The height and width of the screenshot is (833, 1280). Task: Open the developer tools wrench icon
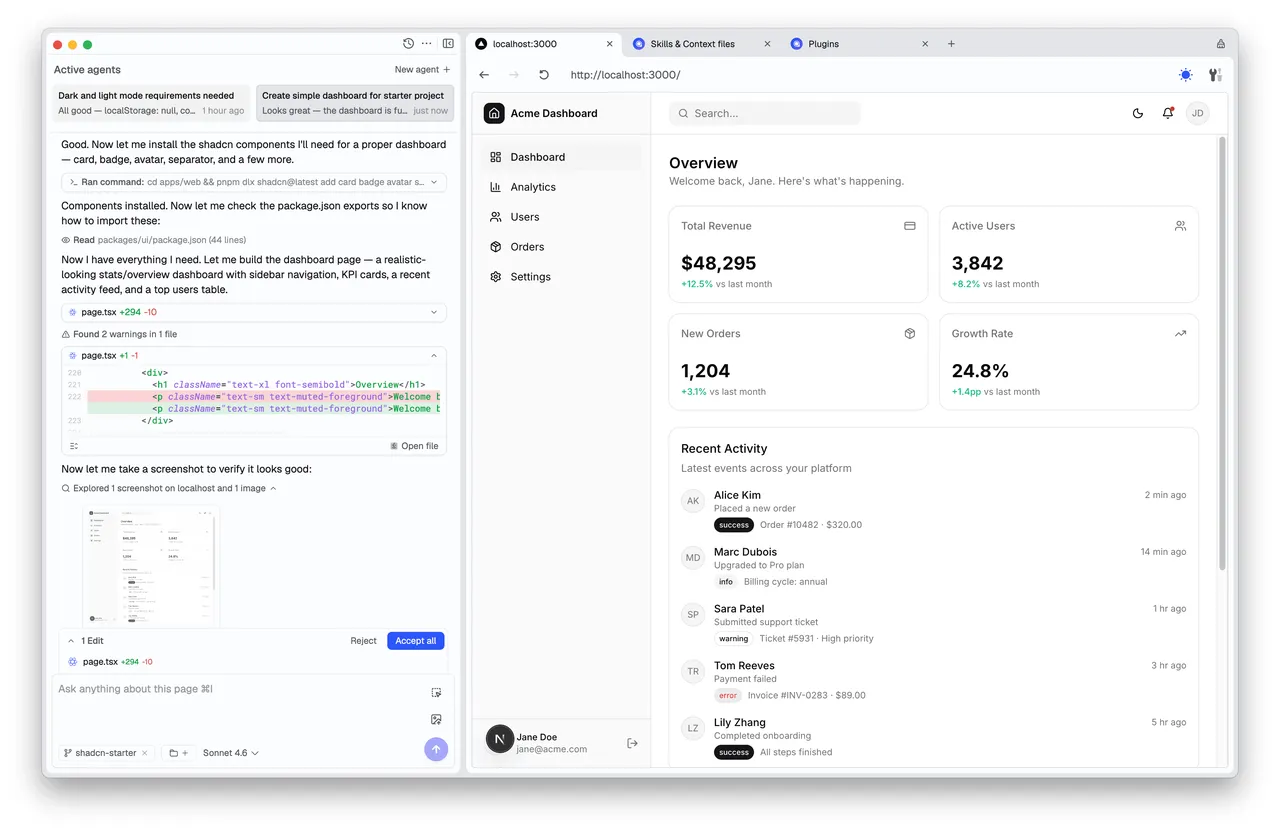tap(1215, 75)
